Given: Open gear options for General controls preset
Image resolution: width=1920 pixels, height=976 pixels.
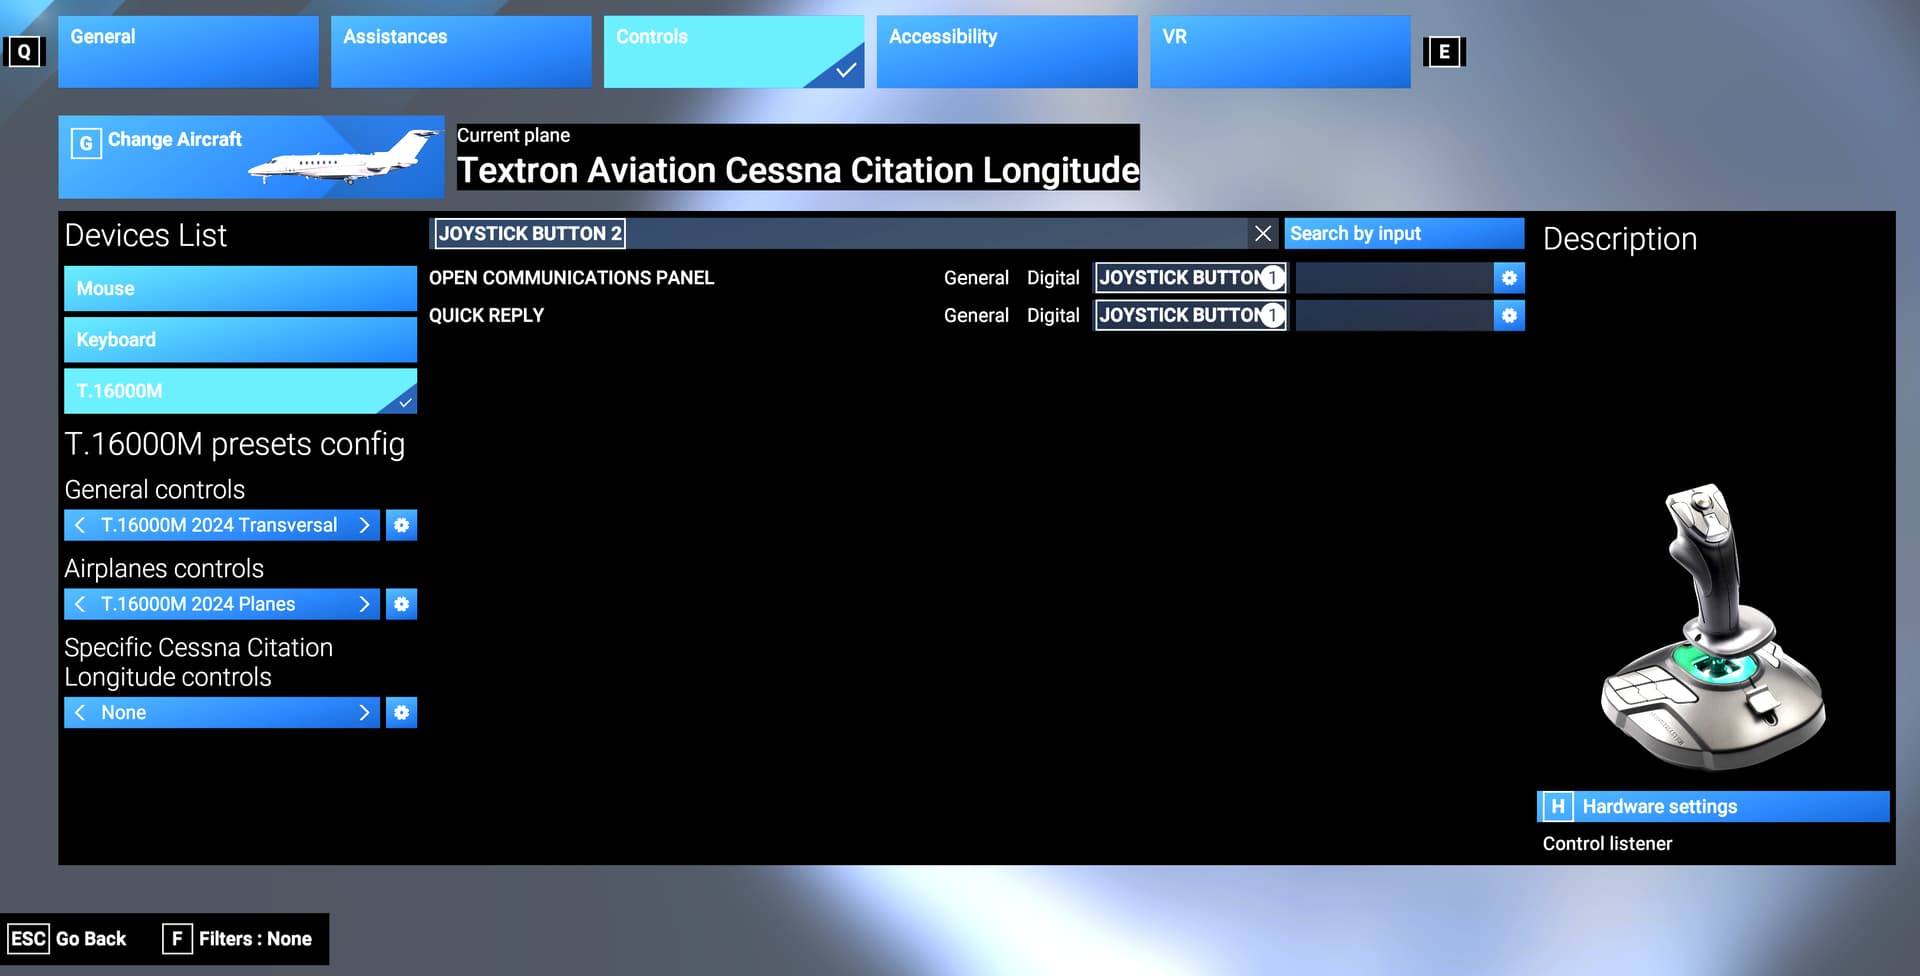Looking at the screenshot, I should click(x=401, y=525).
